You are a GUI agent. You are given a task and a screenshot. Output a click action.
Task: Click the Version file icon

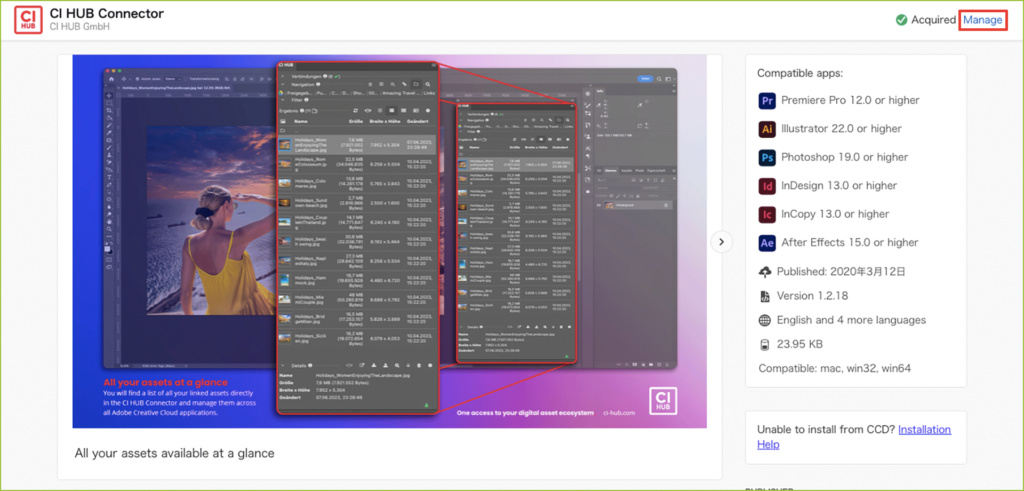click(765, 296)
